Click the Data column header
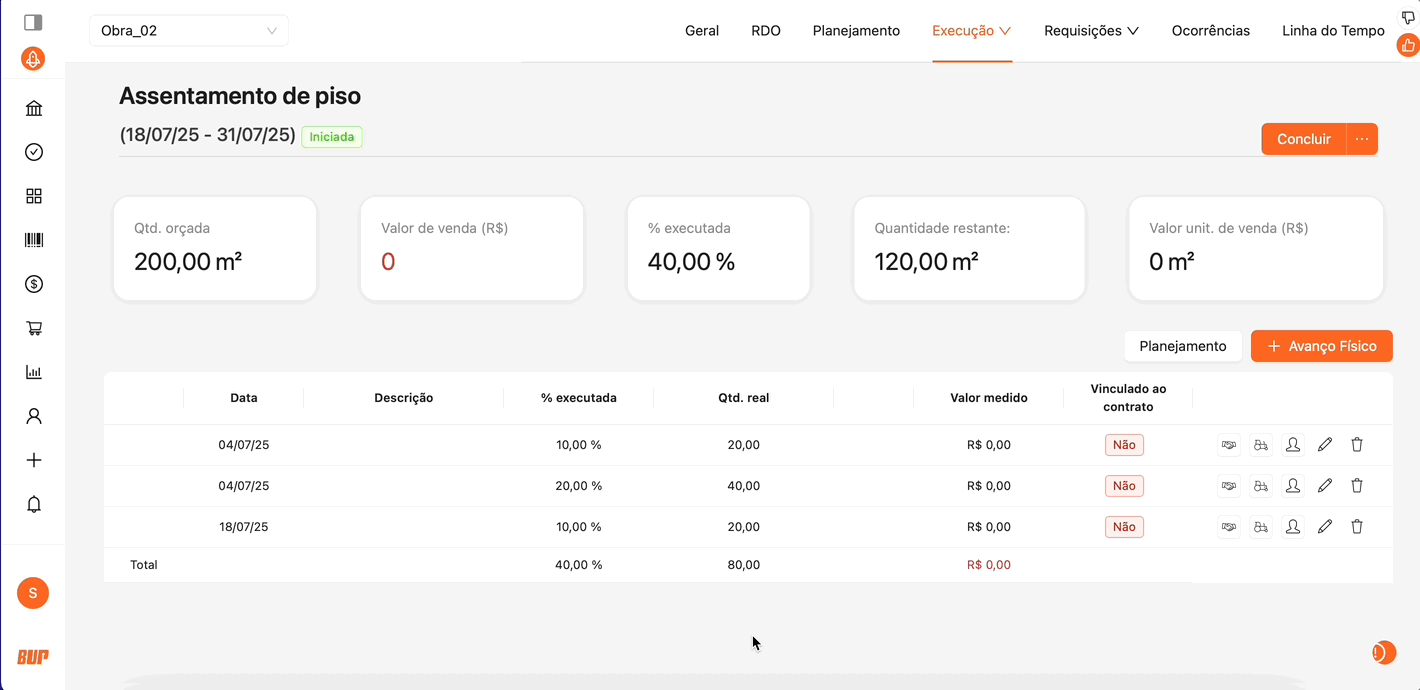 [244, 398]
